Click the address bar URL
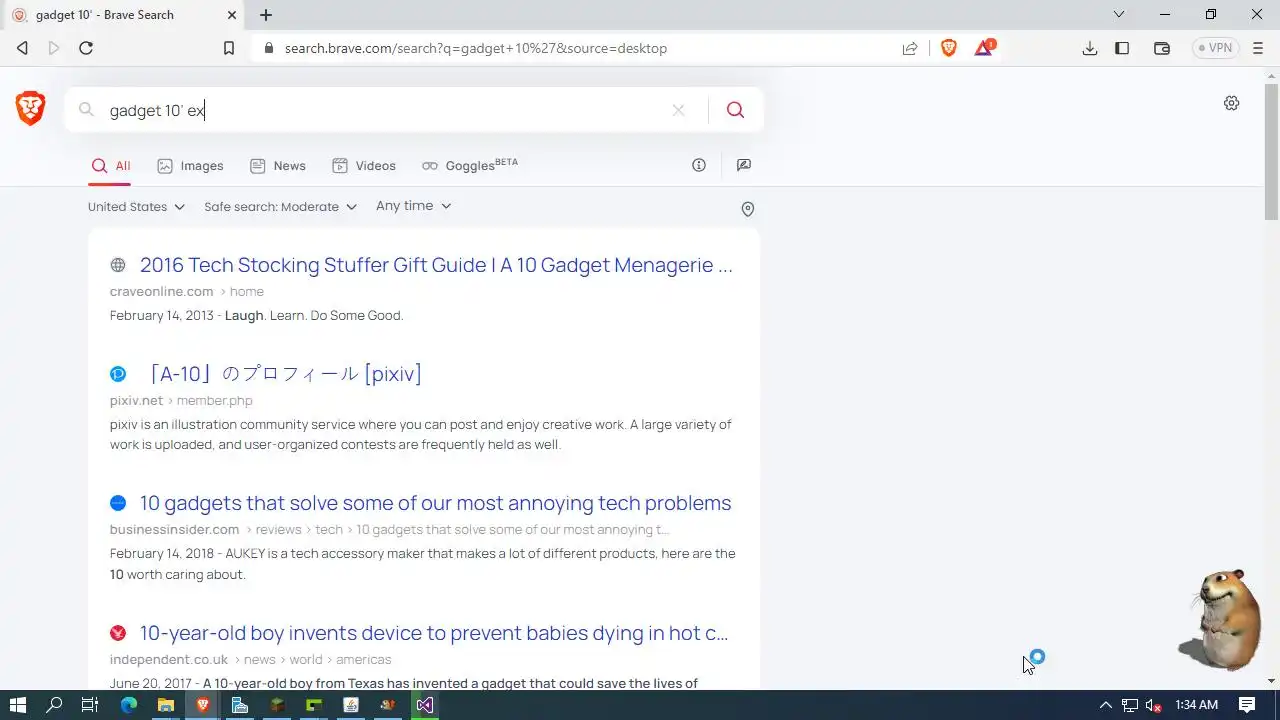The image size is (1280, 720). click(x=476, y=48)
